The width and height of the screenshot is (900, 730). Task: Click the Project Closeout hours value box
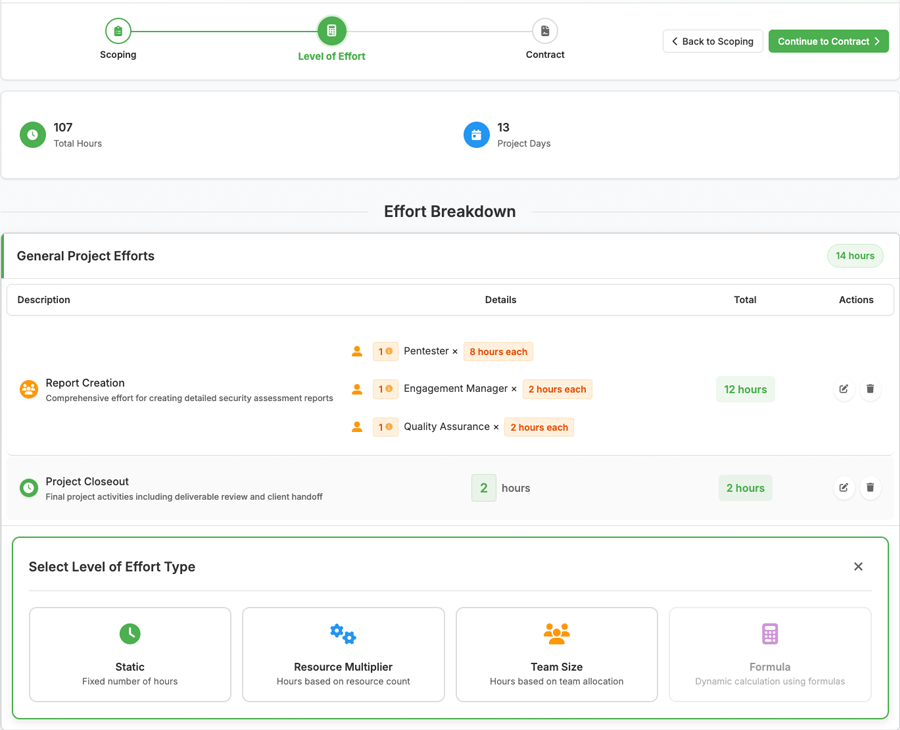pos(484,488)
